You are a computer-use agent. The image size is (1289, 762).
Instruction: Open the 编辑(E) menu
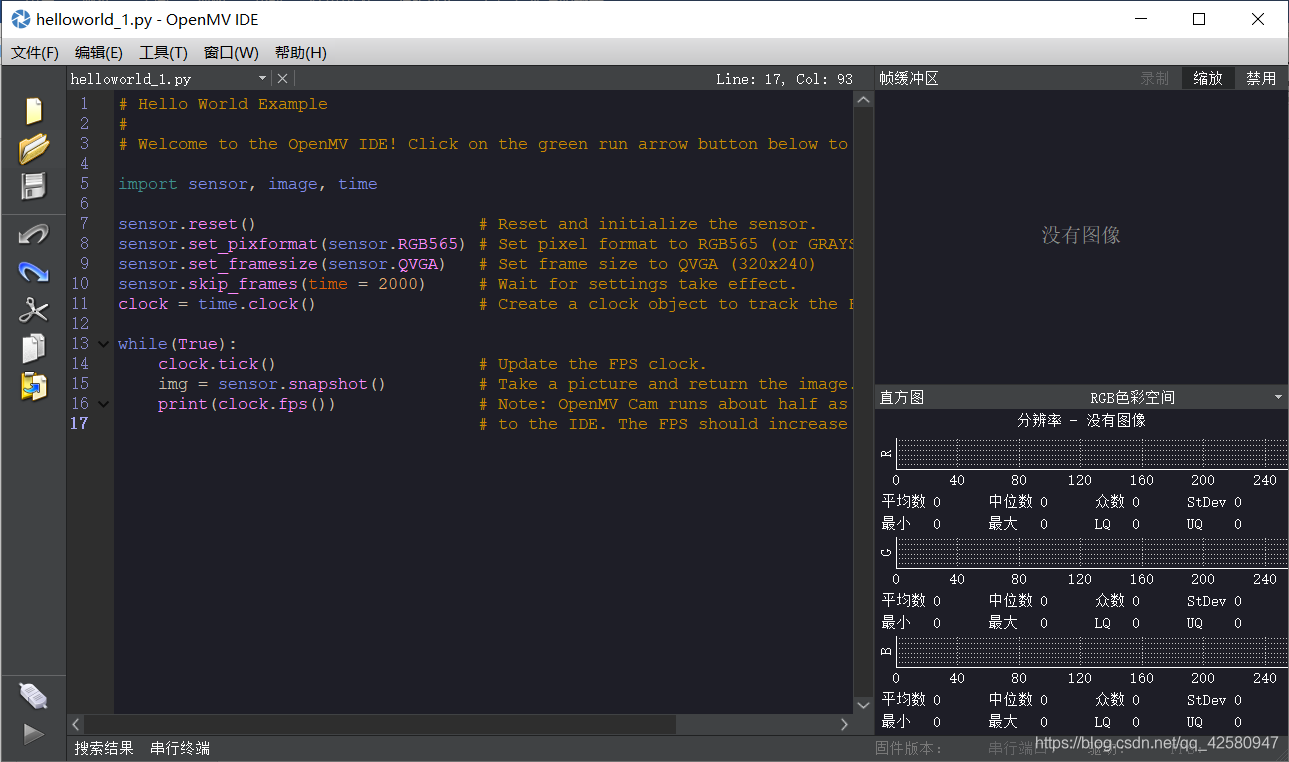tap(99, 53)
